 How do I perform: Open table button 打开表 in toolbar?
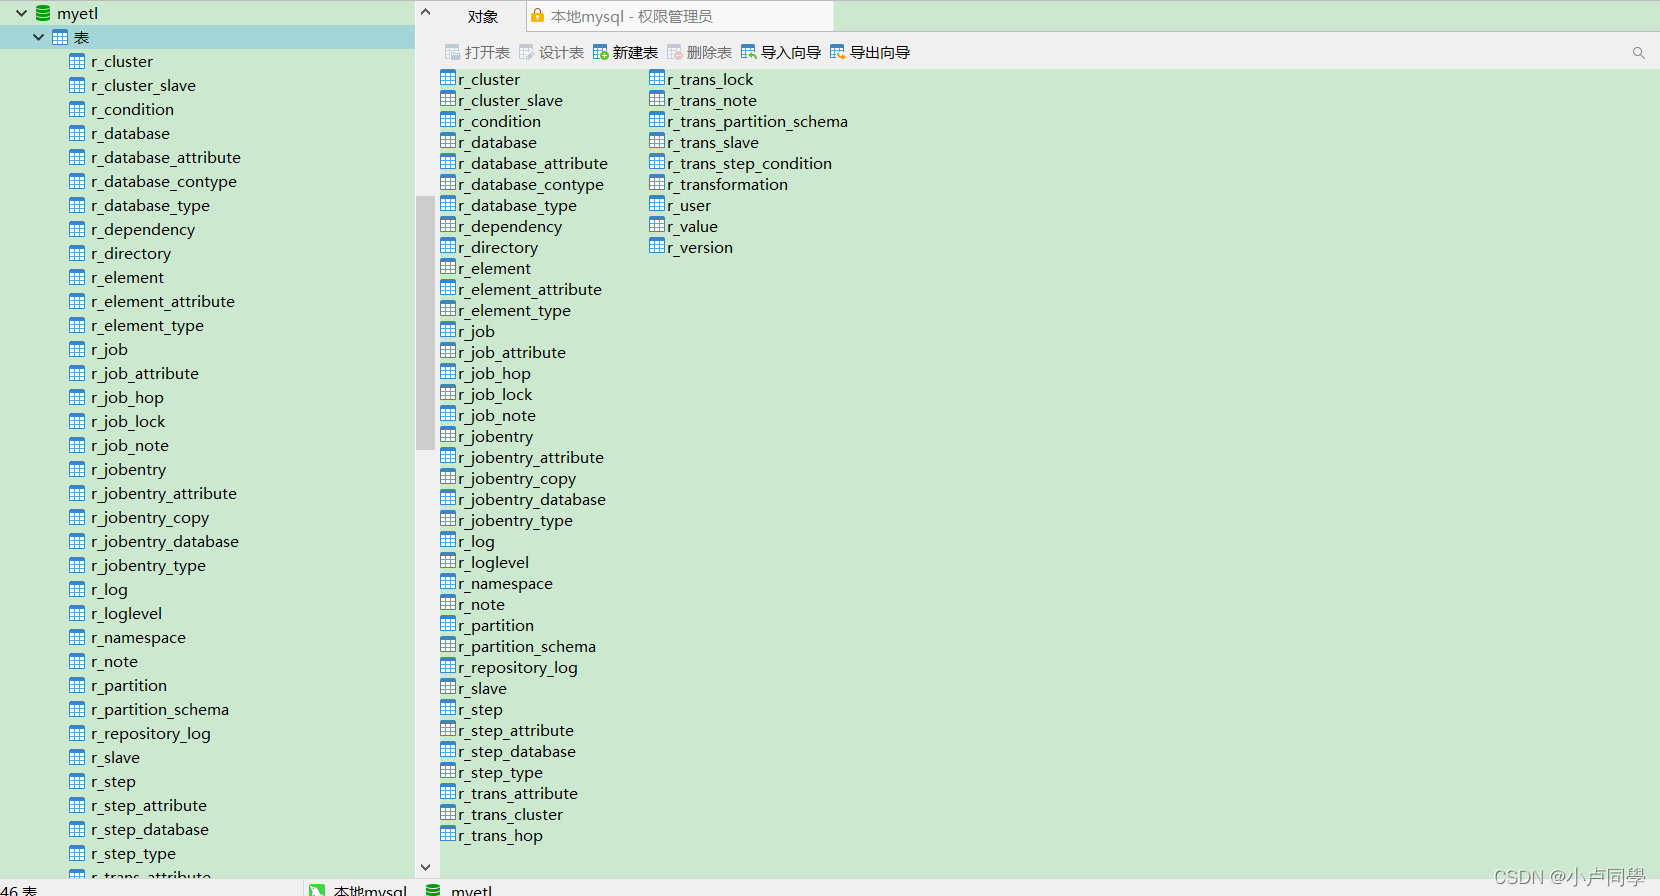[x=477, y=52]
